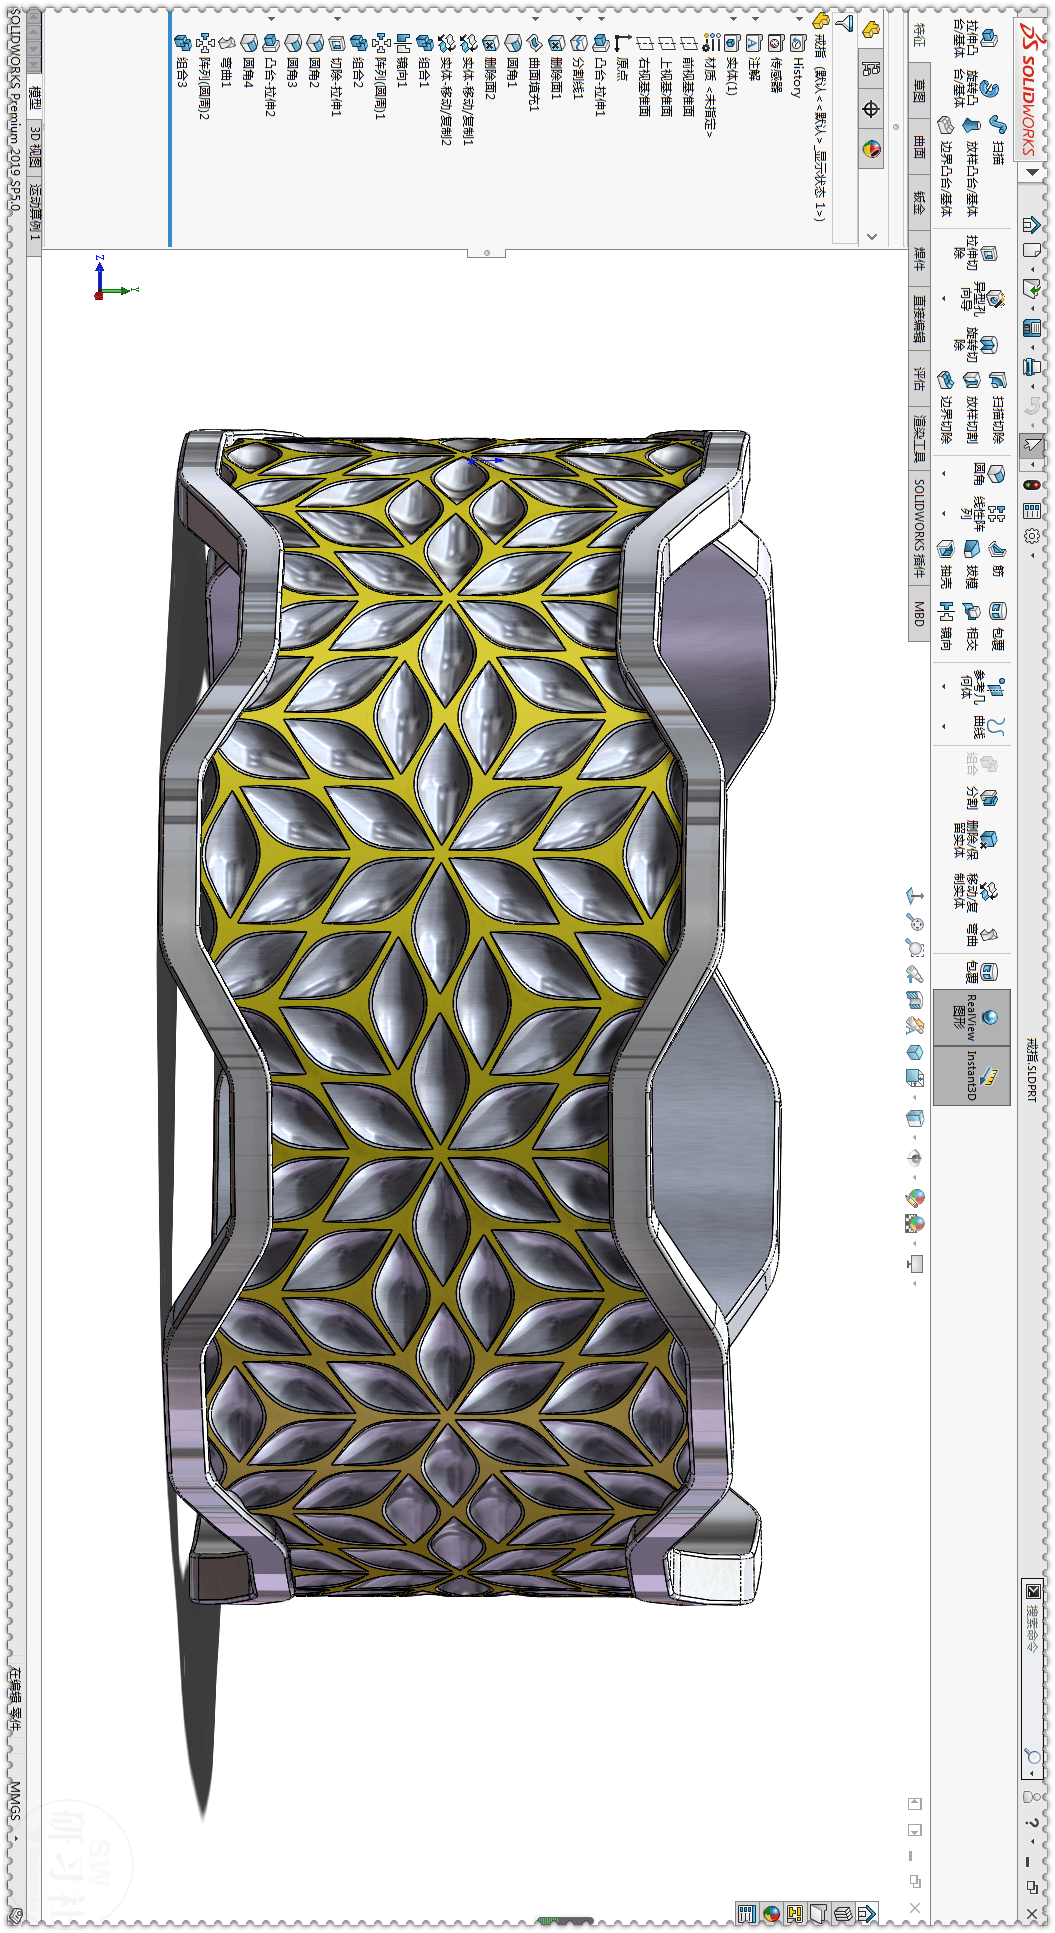Viewport: 1055px width, 1933px height.
Task: Click the 圆角 fillet tool
Action: click(988, 474)
